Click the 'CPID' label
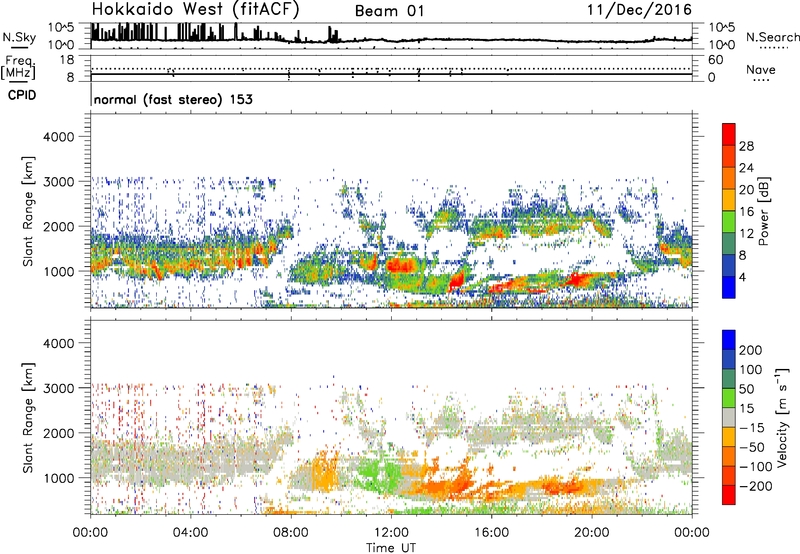This screenshot has width=800, height=554. 22,95
